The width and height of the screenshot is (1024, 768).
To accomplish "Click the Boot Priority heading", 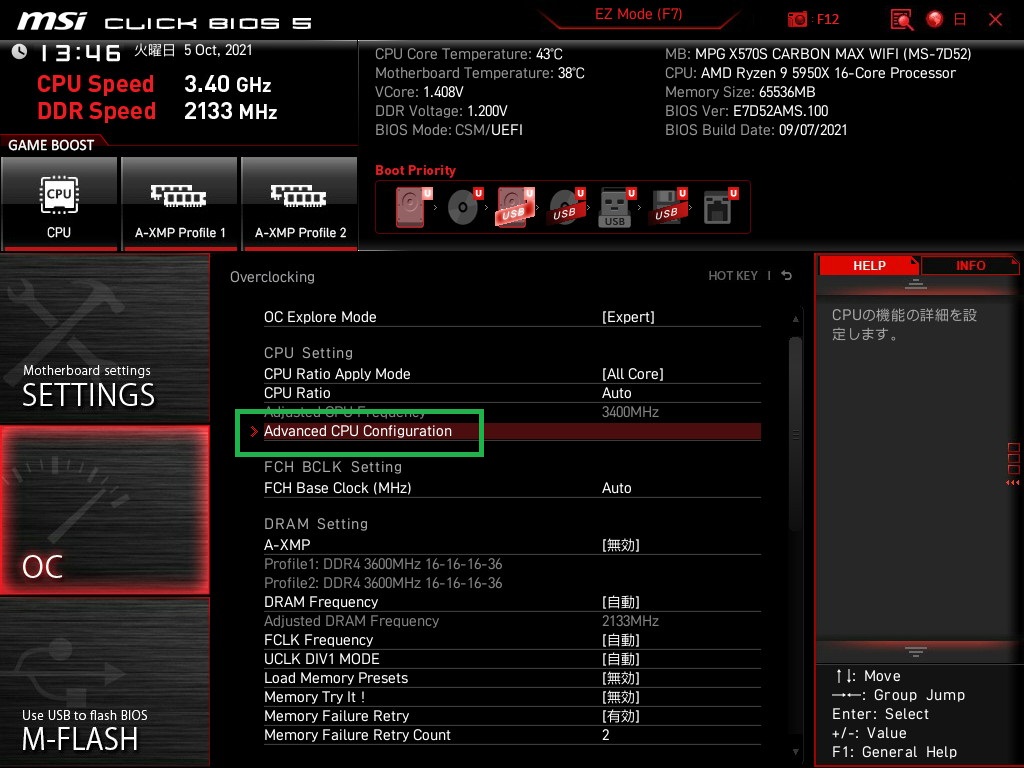I will (415, 170).
